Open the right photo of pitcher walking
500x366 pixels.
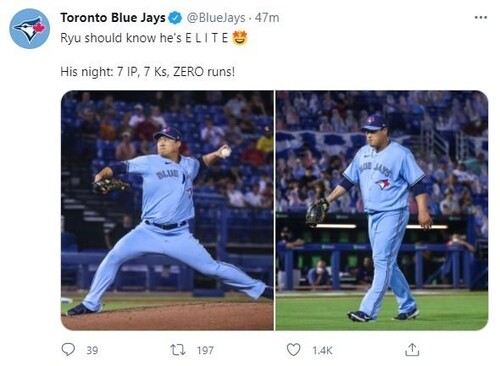click(382, 210)
